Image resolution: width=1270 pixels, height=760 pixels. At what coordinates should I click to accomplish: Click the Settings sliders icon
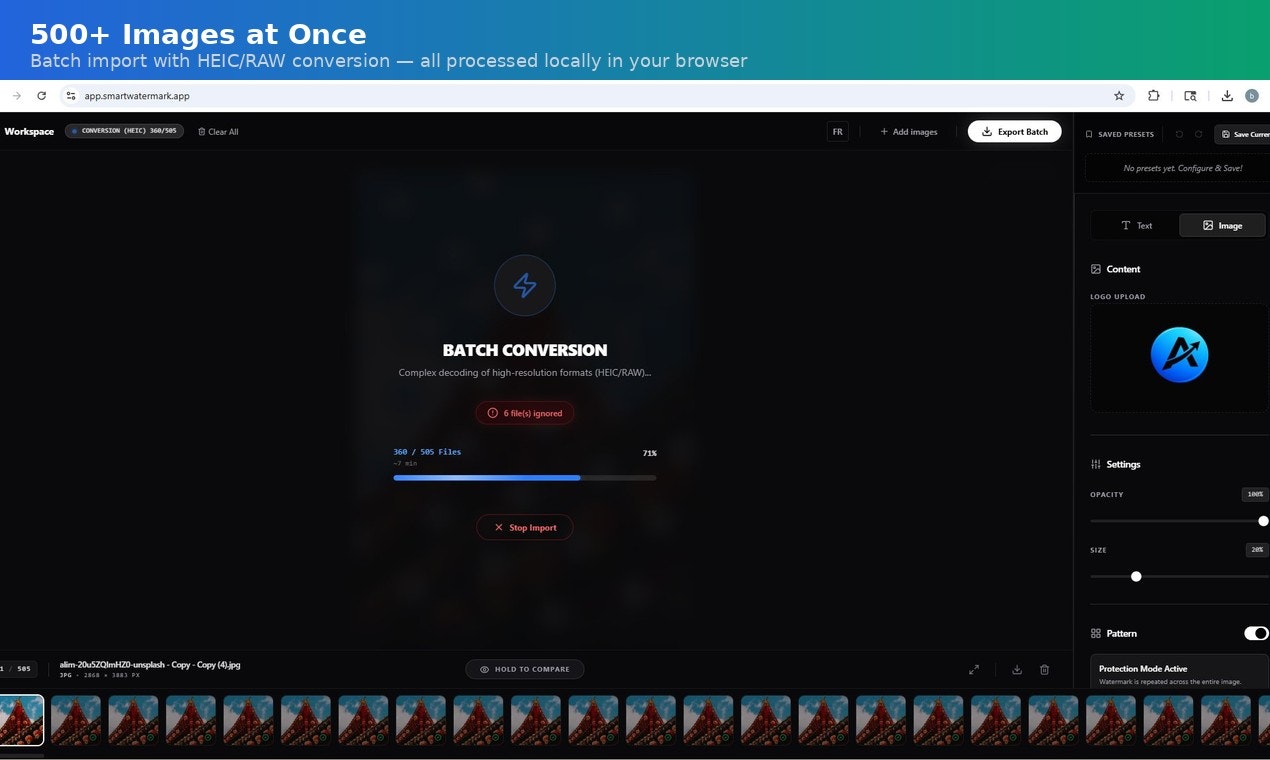1096,464
